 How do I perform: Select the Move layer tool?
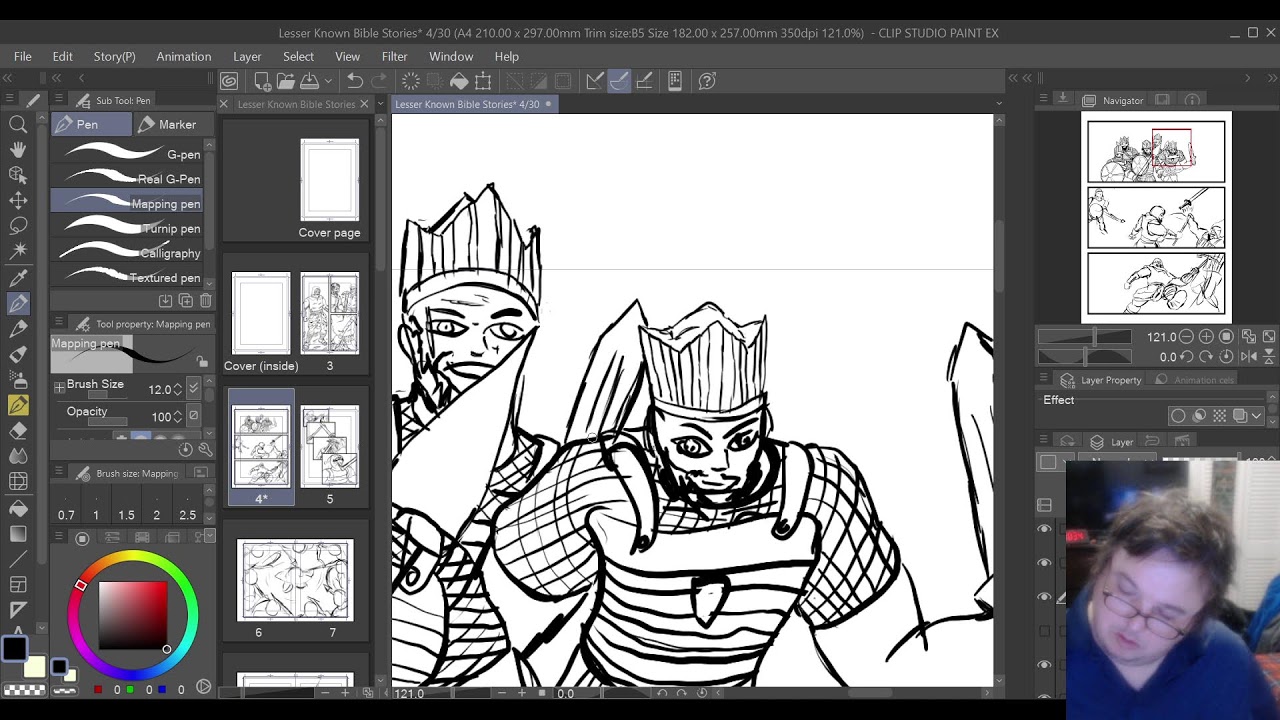(x=18, y=200)
